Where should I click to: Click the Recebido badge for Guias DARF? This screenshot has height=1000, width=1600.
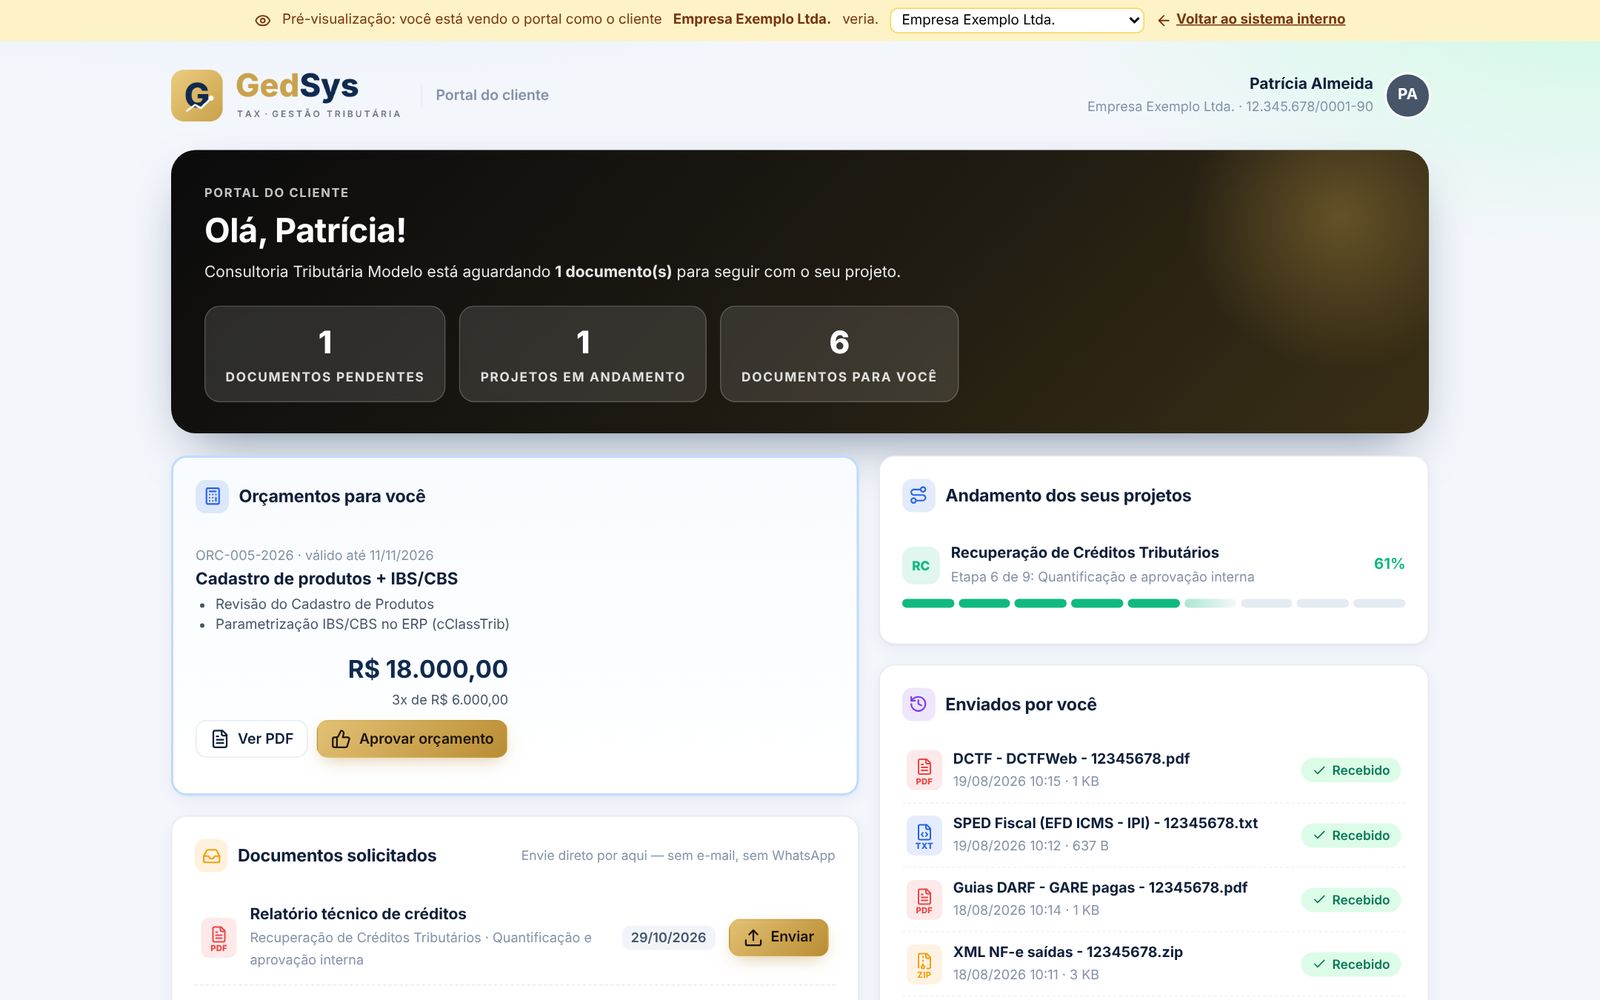tap(1351, 900)
